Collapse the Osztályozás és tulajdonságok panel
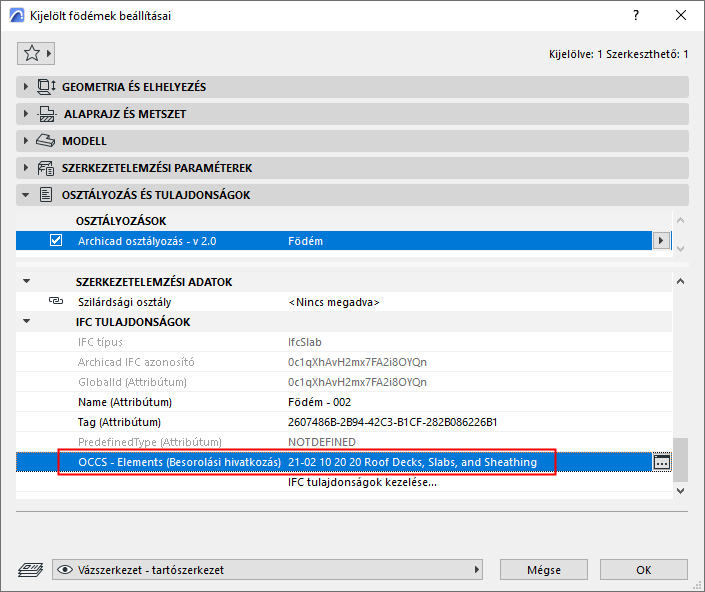 pos(26,195)
